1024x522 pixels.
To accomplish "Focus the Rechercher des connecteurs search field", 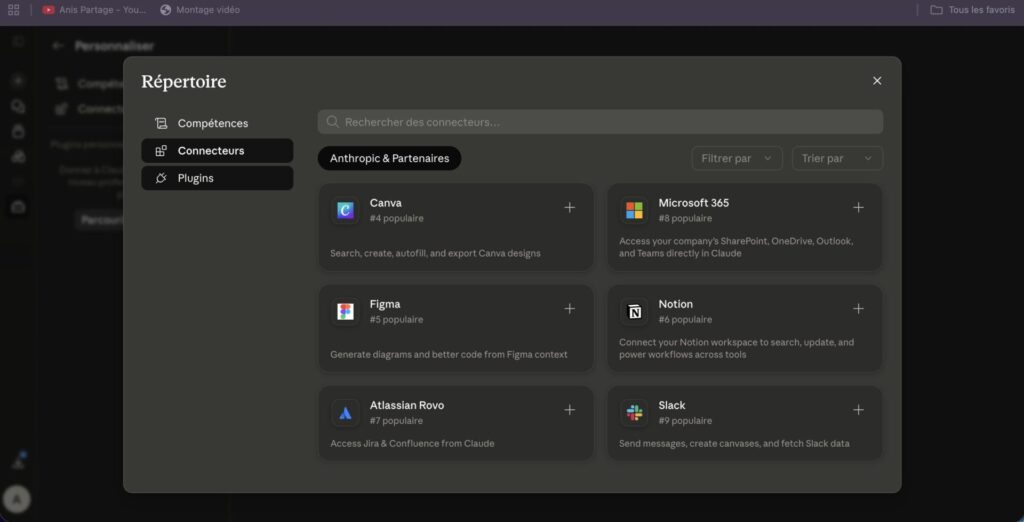I will [x=600, y=122].
